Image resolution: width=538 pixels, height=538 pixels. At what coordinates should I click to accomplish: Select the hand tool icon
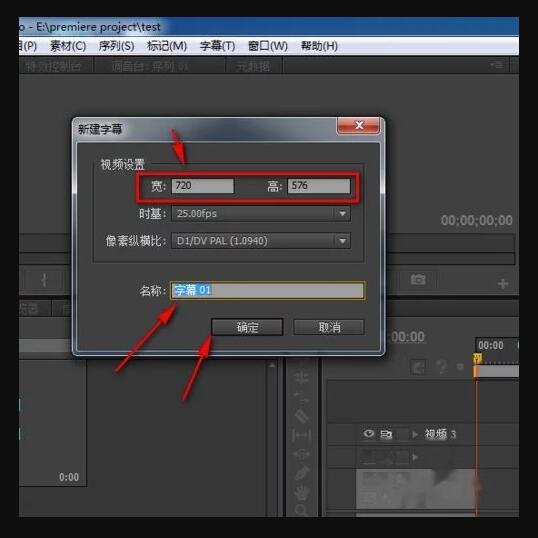302,493
